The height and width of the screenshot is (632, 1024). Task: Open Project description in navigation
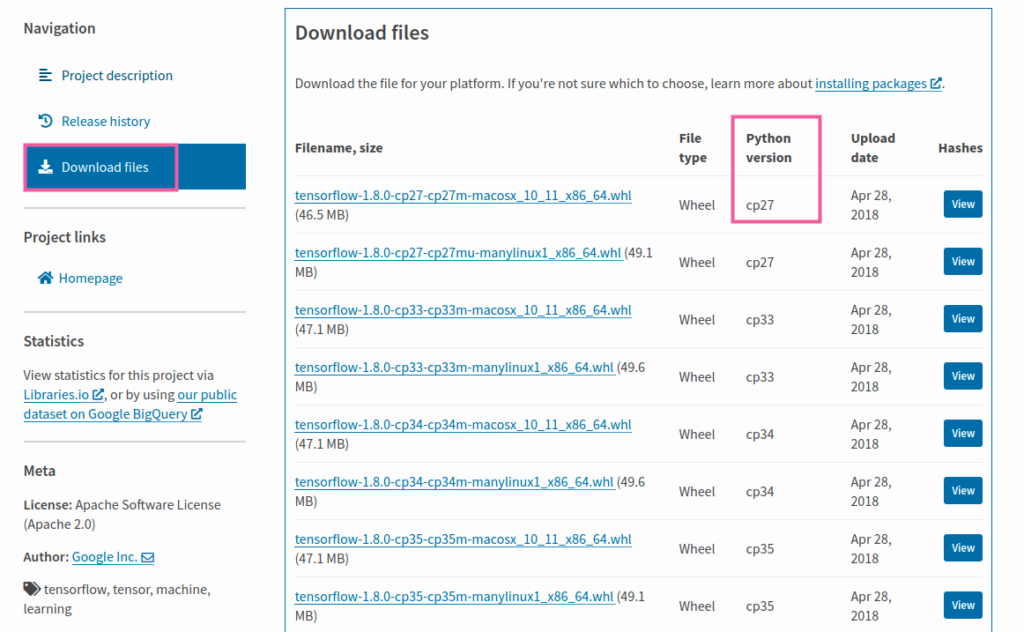pos(117,76)
